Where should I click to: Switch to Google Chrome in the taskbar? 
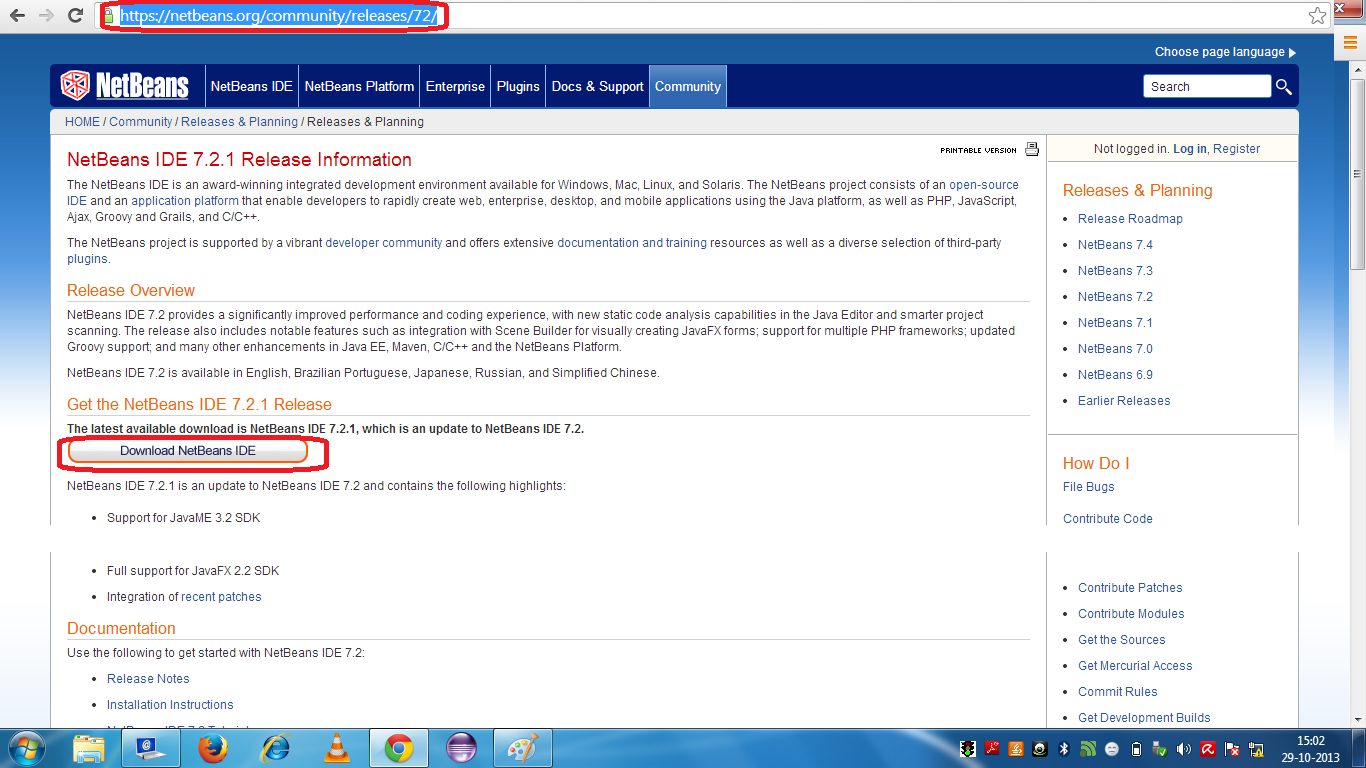(399, 749)
